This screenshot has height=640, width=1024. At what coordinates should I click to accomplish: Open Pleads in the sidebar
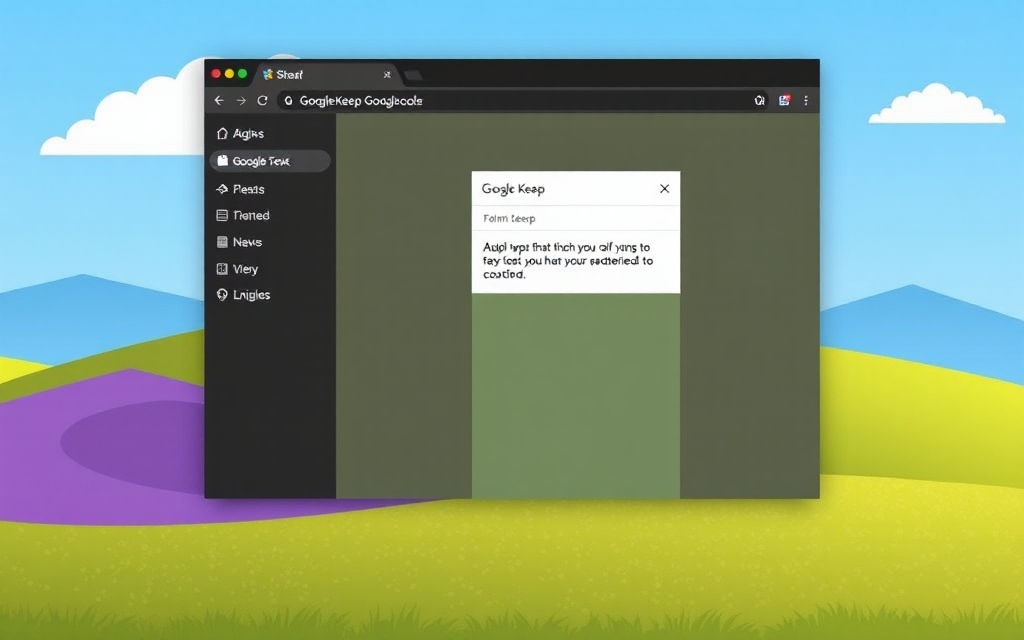pyautogui.click(x=240, y=189)
